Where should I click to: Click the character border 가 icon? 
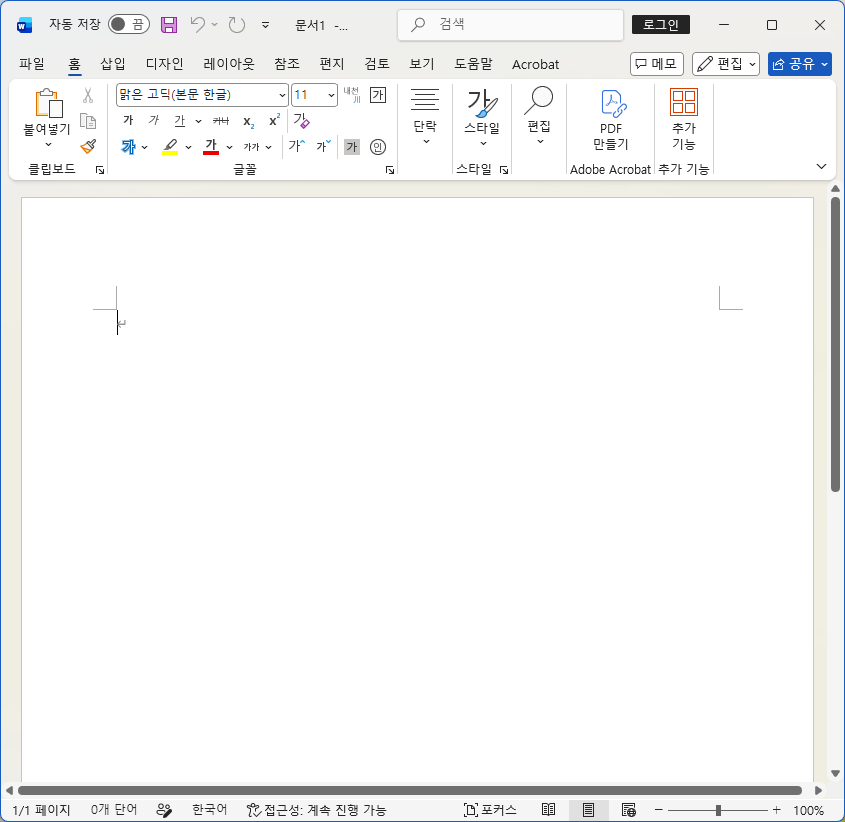tap(378, 95)
